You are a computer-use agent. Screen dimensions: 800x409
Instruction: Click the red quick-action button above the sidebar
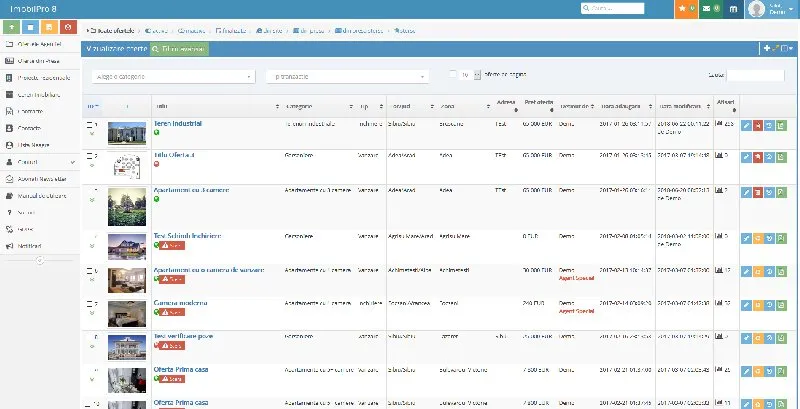pos(68,27)
